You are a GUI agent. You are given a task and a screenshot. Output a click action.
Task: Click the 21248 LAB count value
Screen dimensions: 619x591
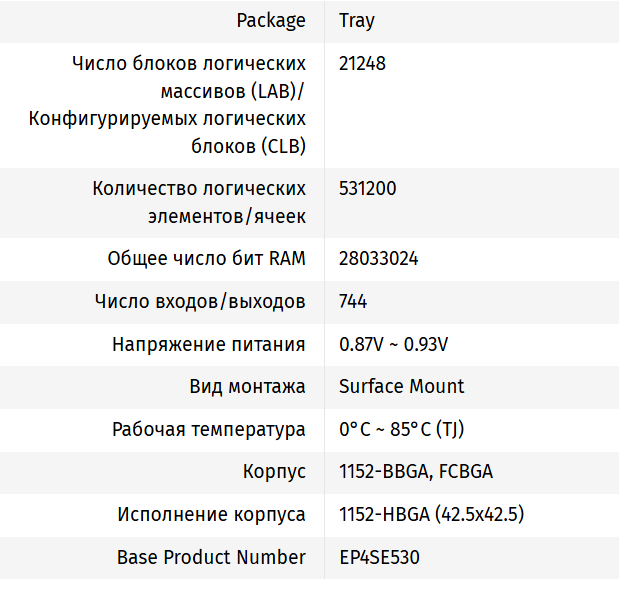[362, 63]
